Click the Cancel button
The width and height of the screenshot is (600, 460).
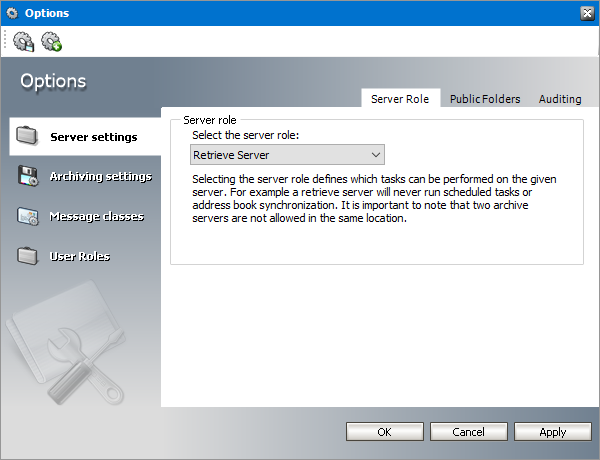(x=468, y=432)
